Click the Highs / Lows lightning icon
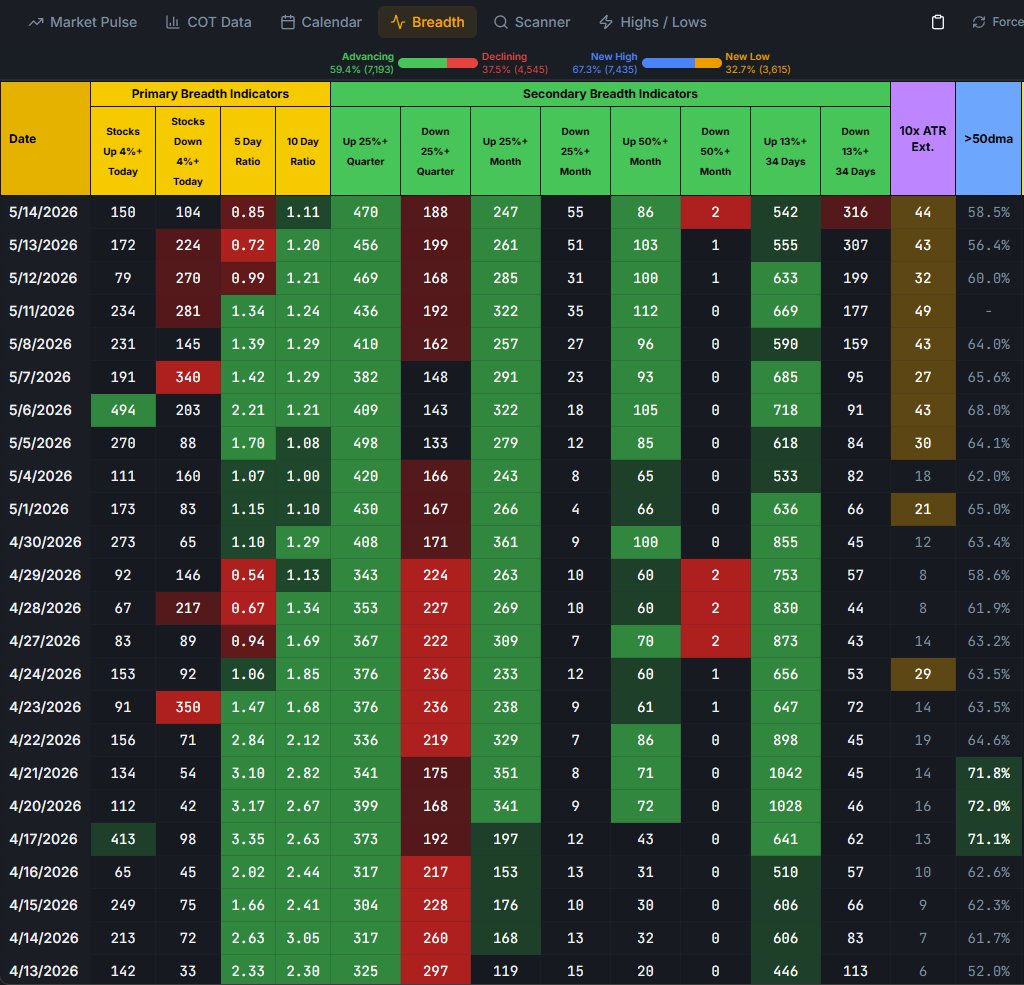The image size is (1024, 985). [x=606, y=22]
